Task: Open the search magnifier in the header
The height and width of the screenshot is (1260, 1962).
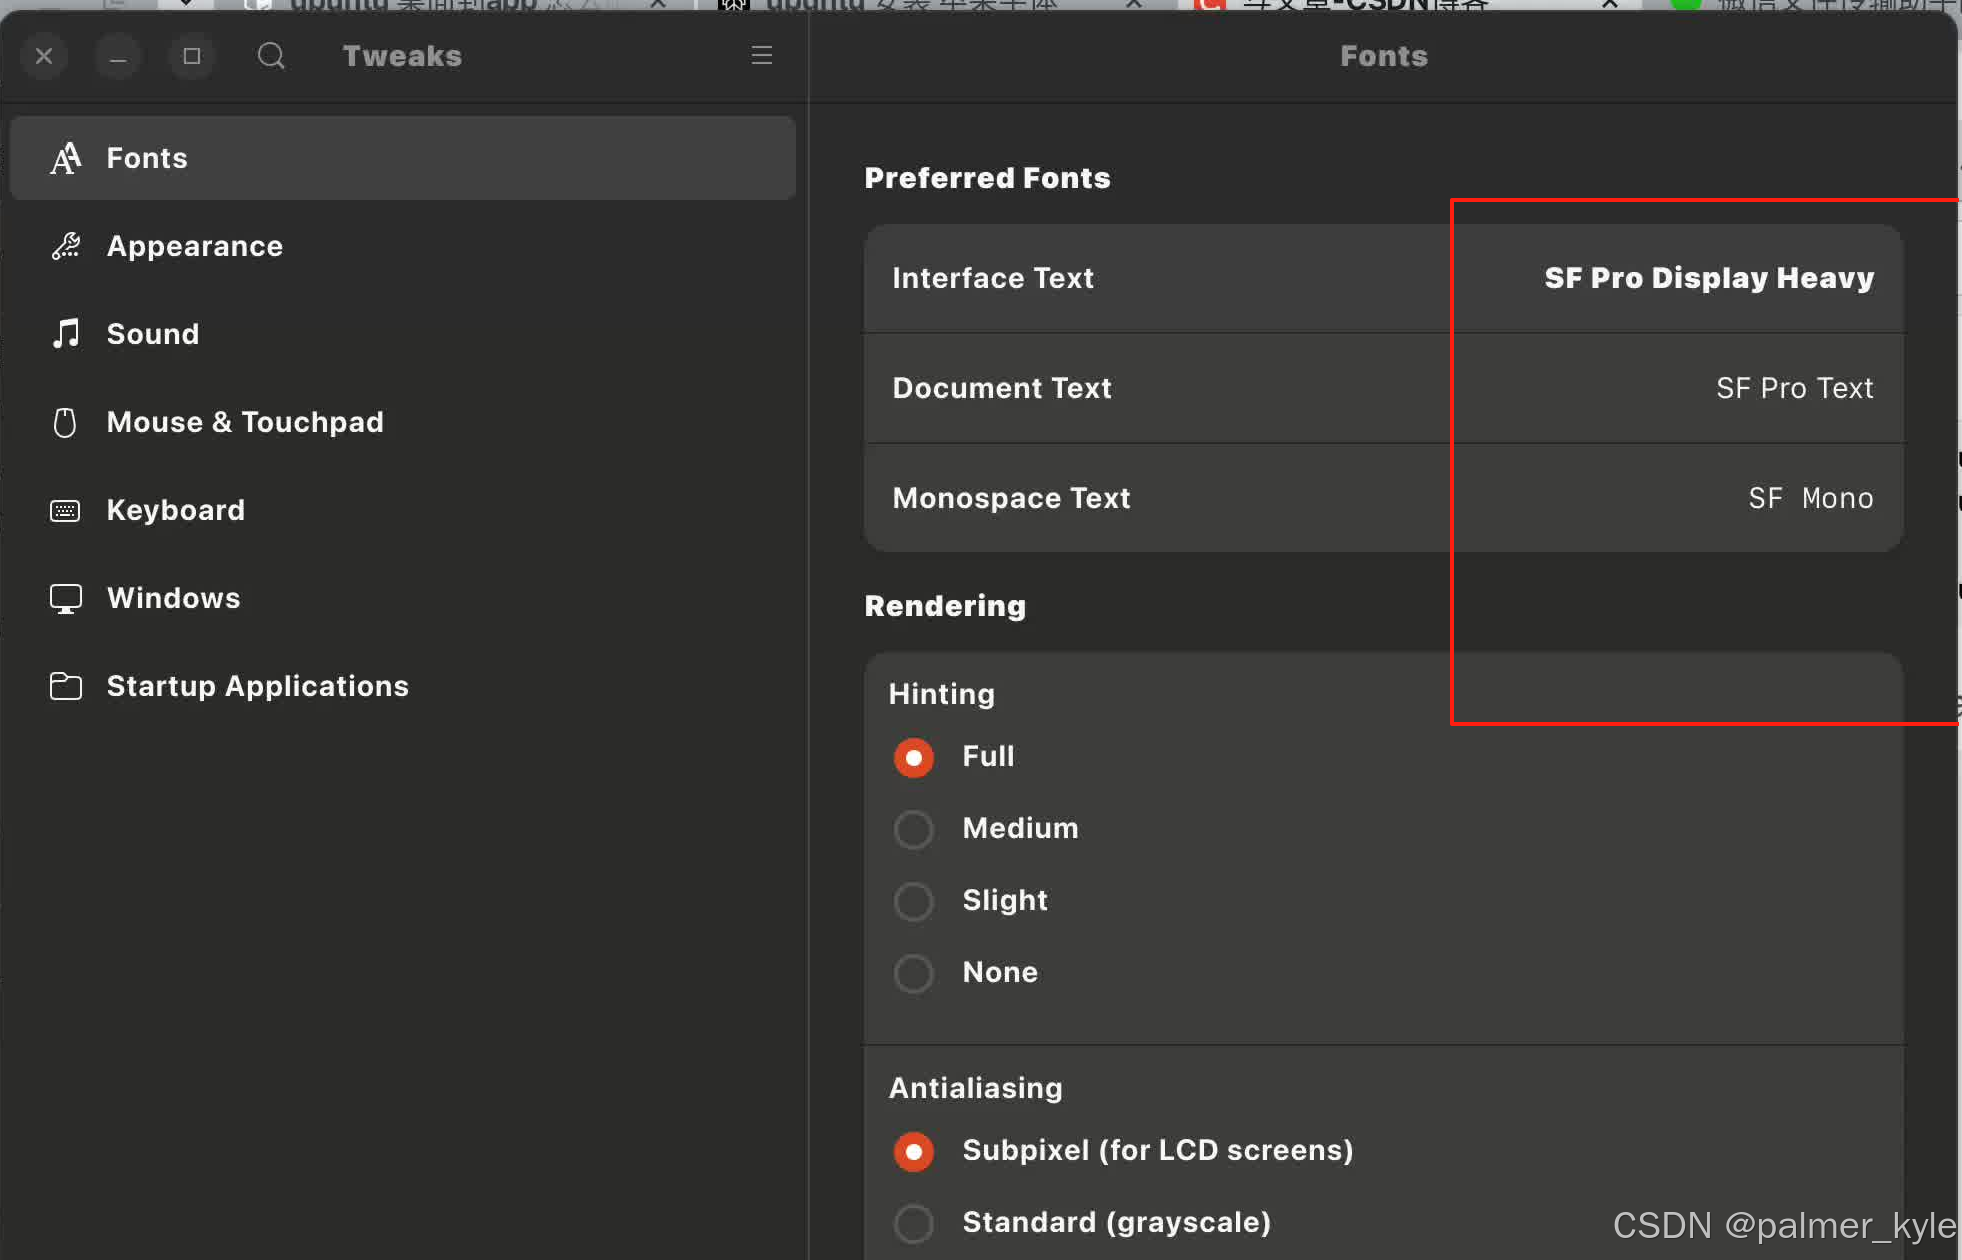Action: click(x=271, y=56)
